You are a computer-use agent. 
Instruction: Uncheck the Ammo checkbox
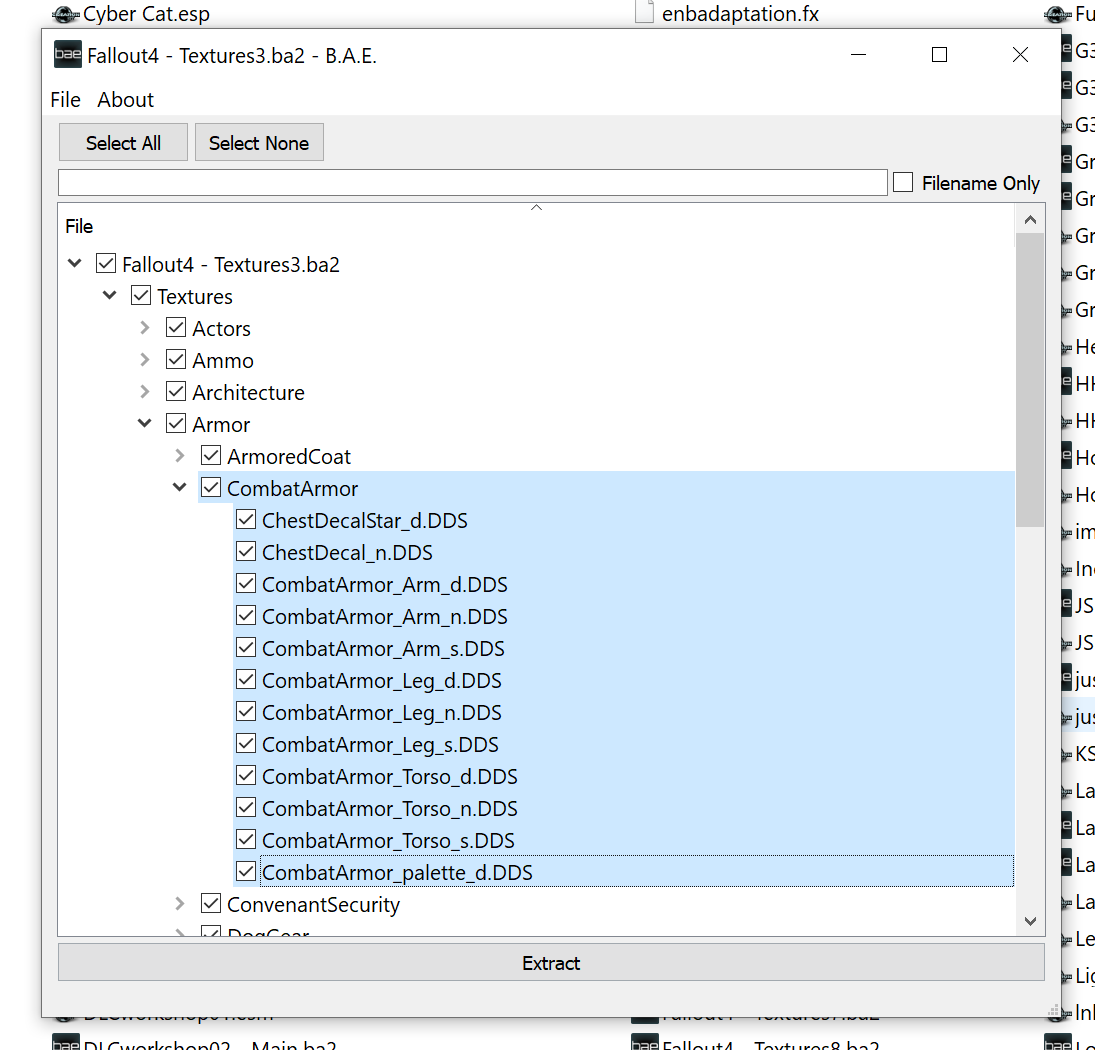[x=175, y=360]
